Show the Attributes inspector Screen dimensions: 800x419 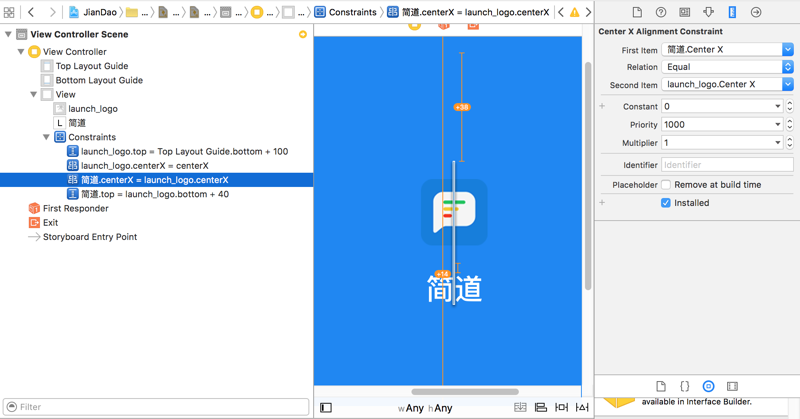(x=708, y=12)
